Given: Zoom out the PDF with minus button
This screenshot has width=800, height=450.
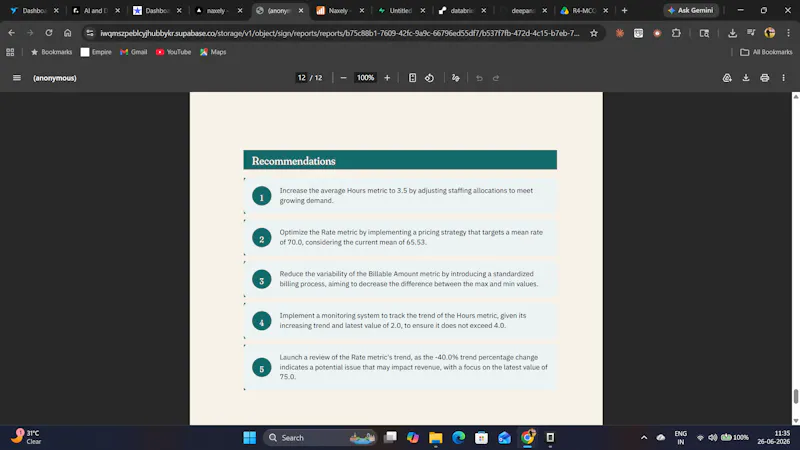Looking at the screenshot, I should 343,78.
